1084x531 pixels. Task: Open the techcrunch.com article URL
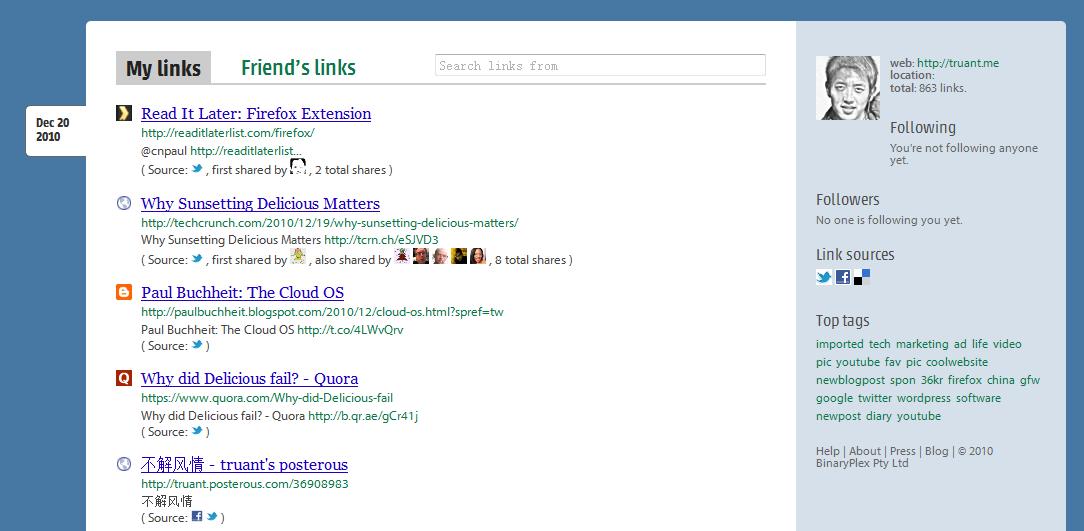click(330, 223)
